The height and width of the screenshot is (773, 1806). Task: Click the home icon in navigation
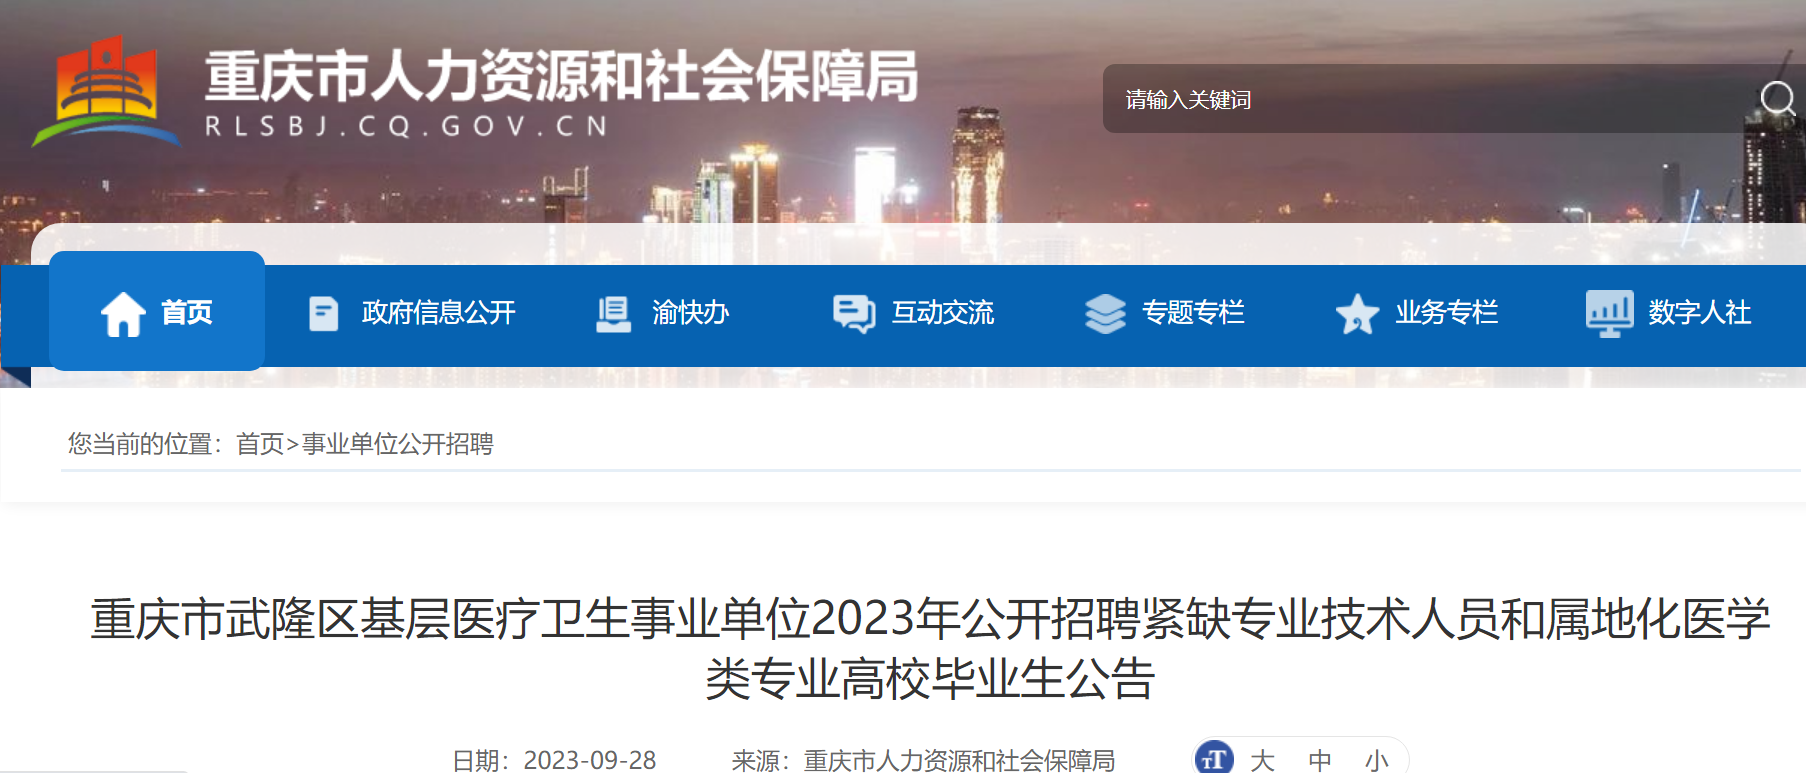(x=123, y=314)
